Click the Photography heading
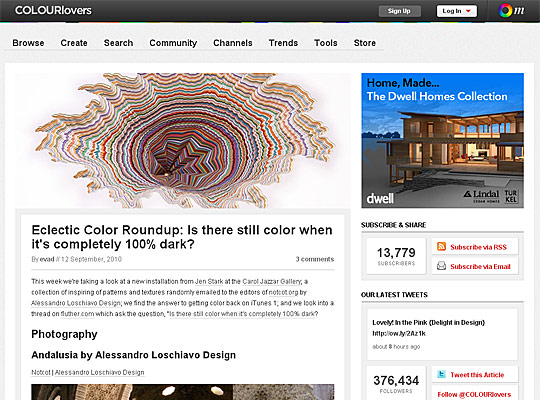This screenshot has width=540, height=400. click(x=64, y=334)
